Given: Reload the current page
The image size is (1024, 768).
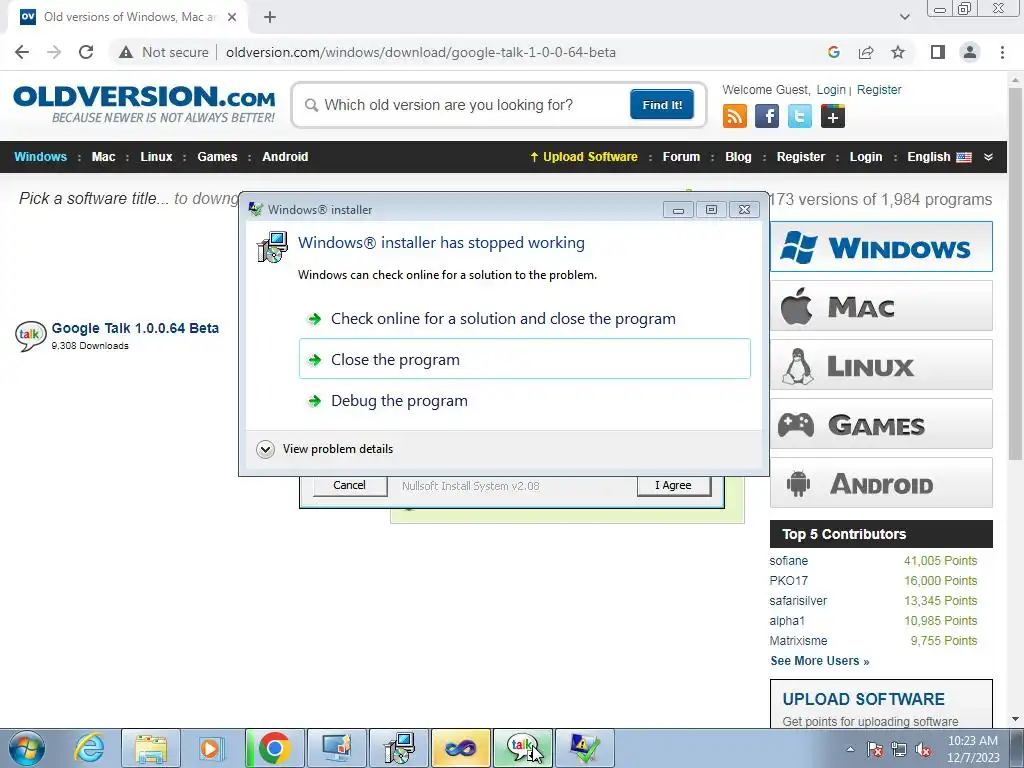Looking at the screenshot, I should (86, 52).
